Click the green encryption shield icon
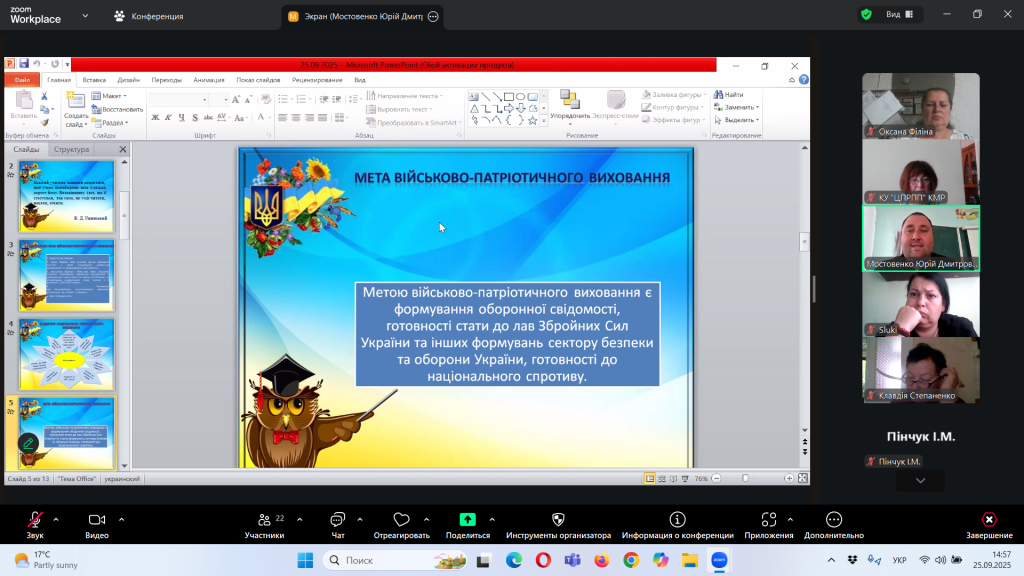The width and height of the screenshot is (1024, 576). point(865,15)
